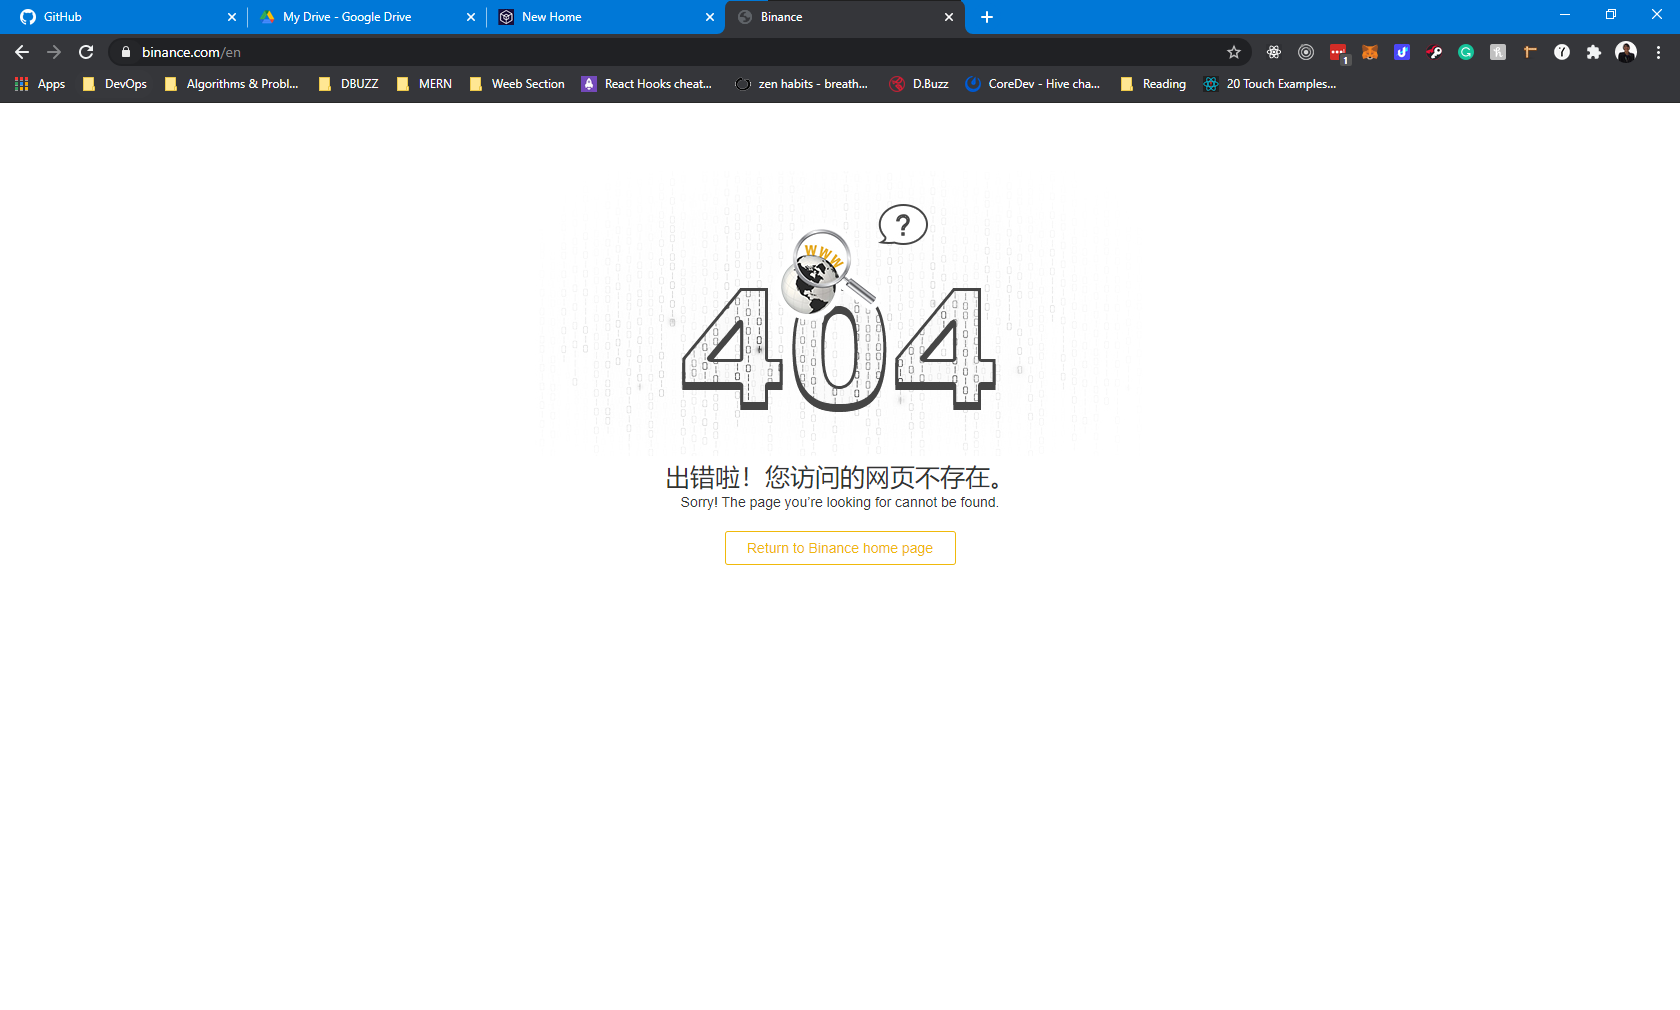Open the red extension with badge 1
The height and width of the screenshot is (1010, 1680).
[1338, 53]
